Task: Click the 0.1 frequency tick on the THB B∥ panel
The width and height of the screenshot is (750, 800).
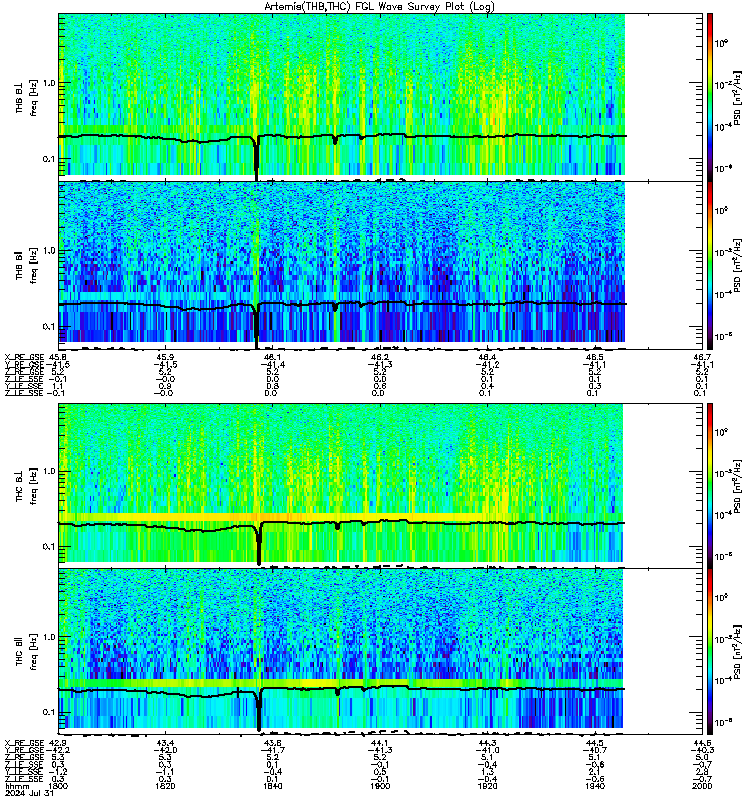Action: (48, 327)
